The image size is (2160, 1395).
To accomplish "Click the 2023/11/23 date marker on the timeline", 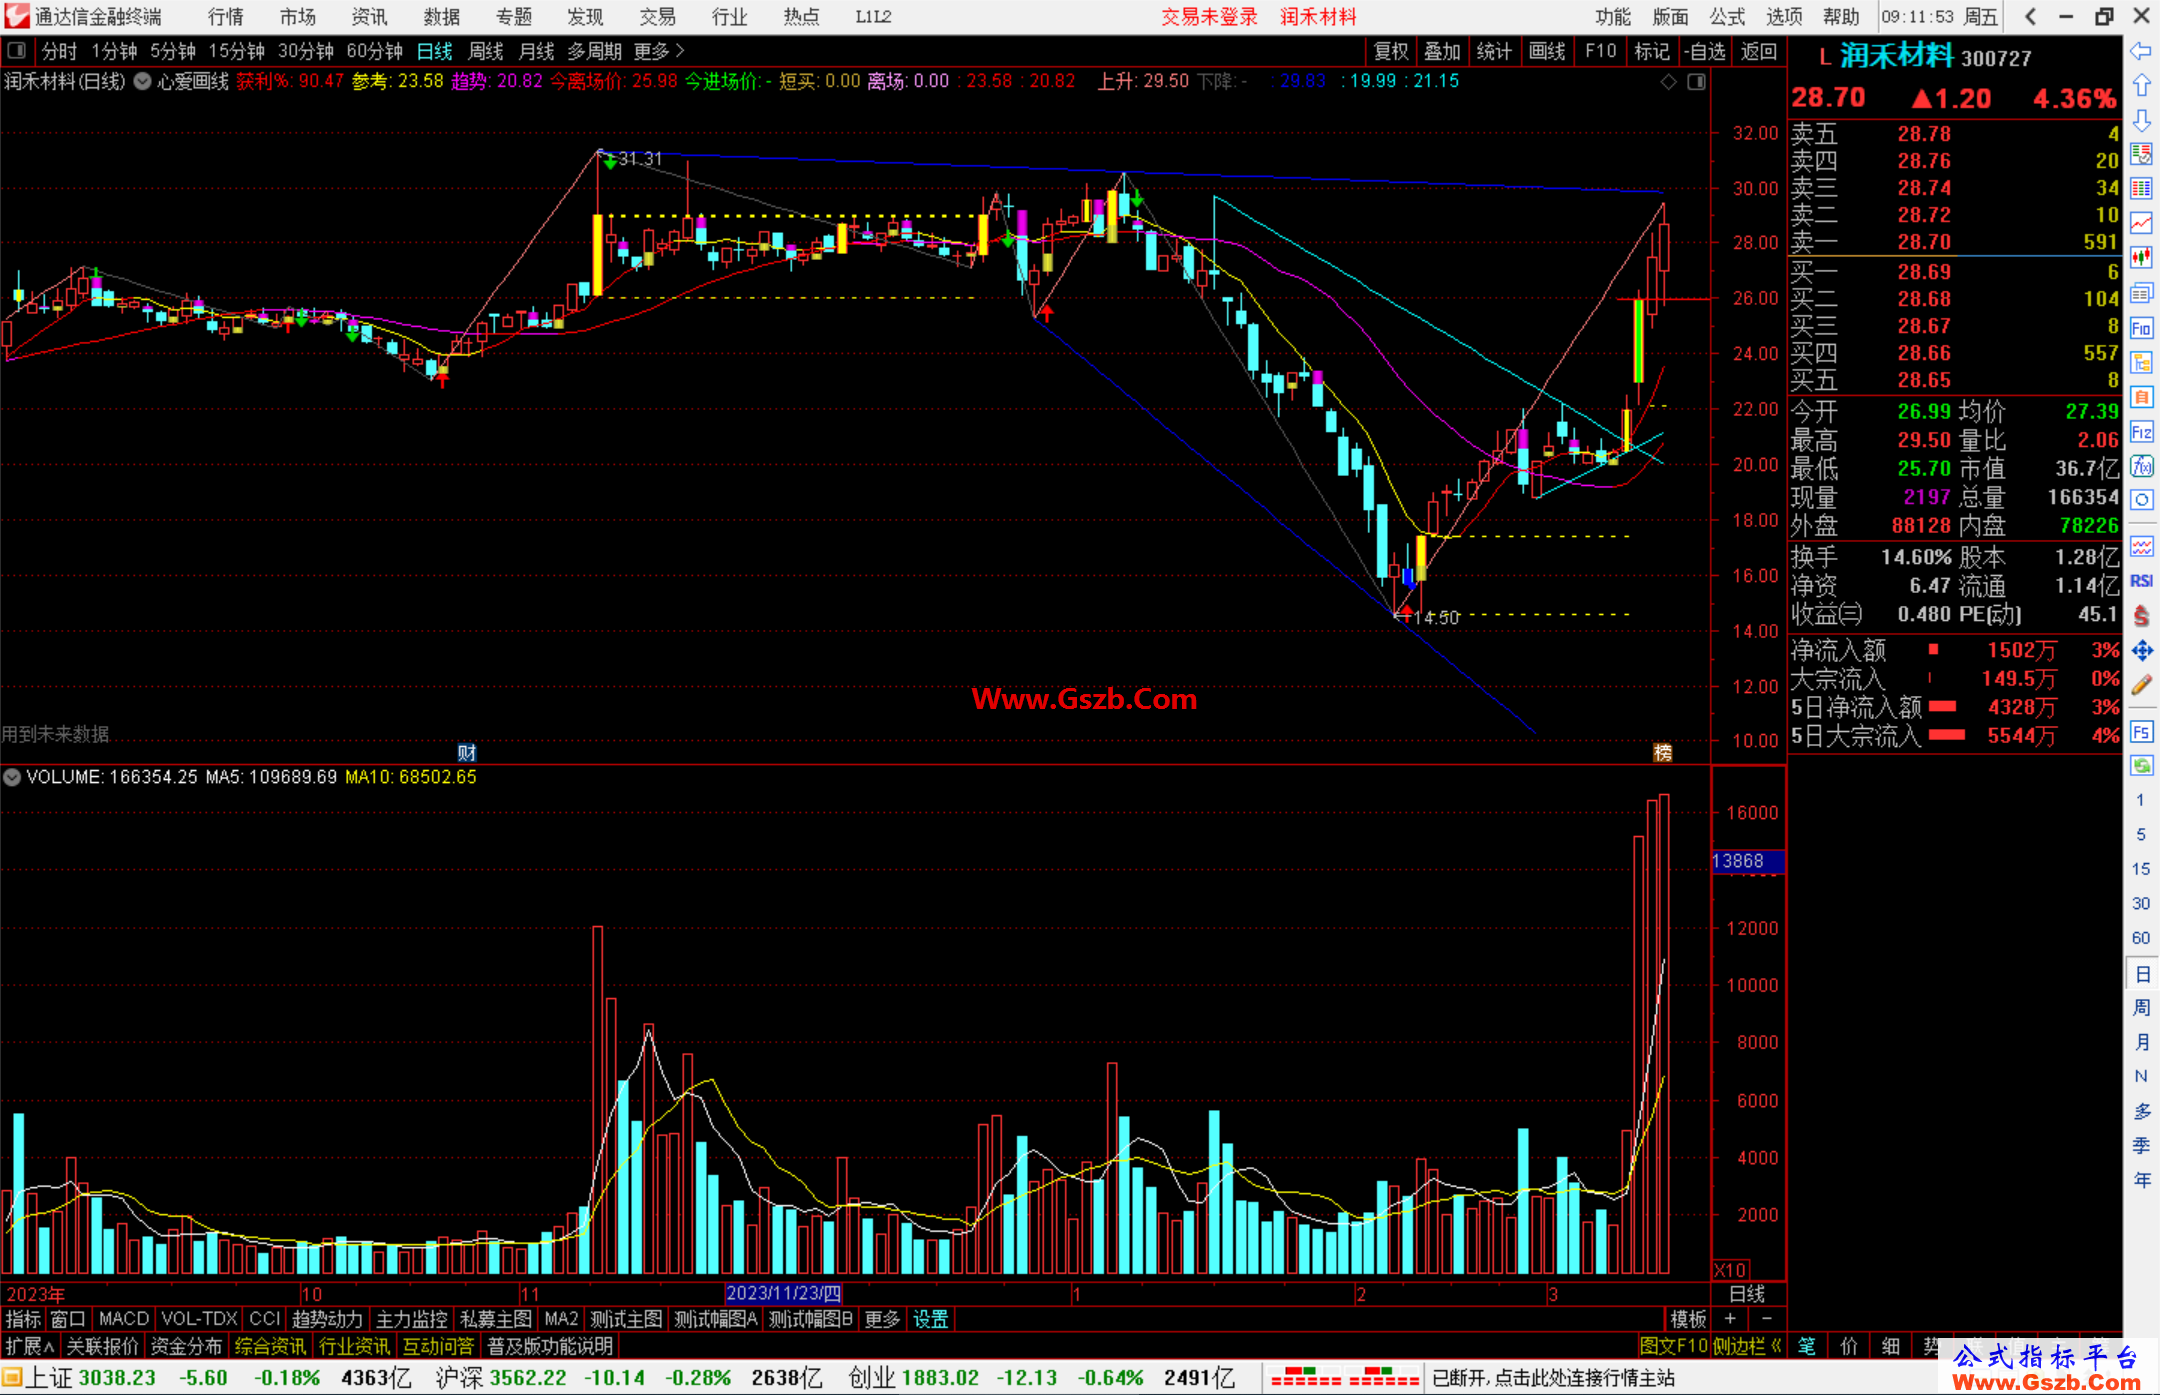I will 784,1293.
